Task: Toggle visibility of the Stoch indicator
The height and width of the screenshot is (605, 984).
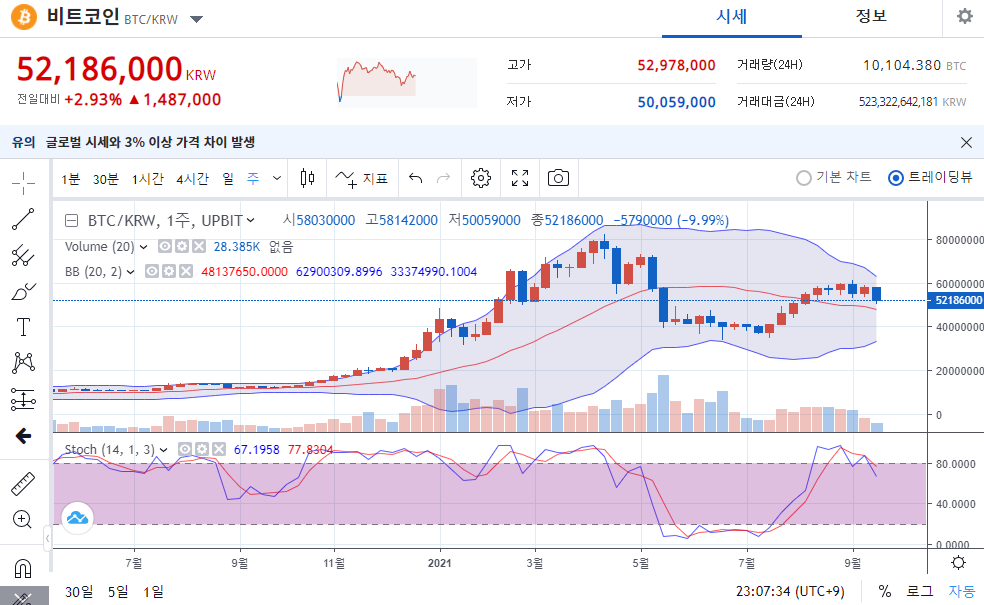Action: click(184, 449)
